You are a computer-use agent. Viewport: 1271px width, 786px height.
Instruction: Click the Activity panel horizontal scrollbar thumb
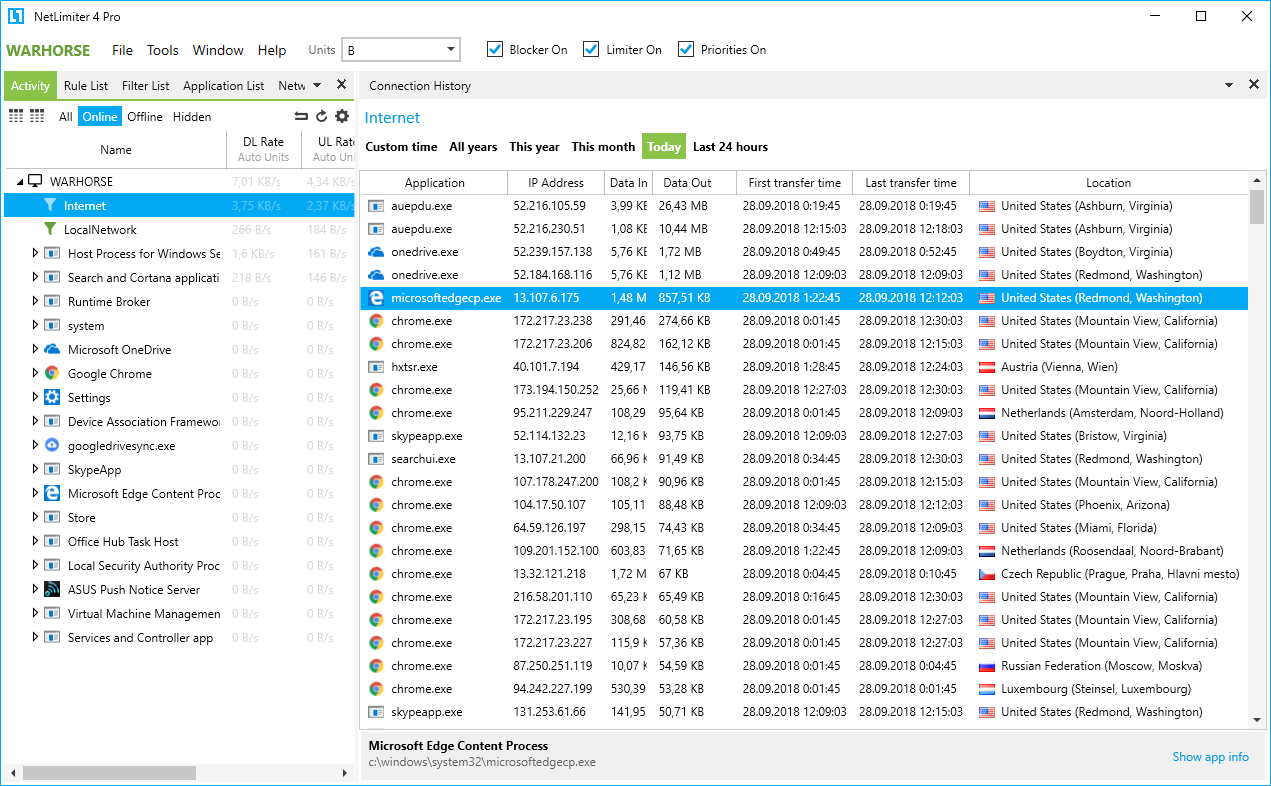pos(110,773)
